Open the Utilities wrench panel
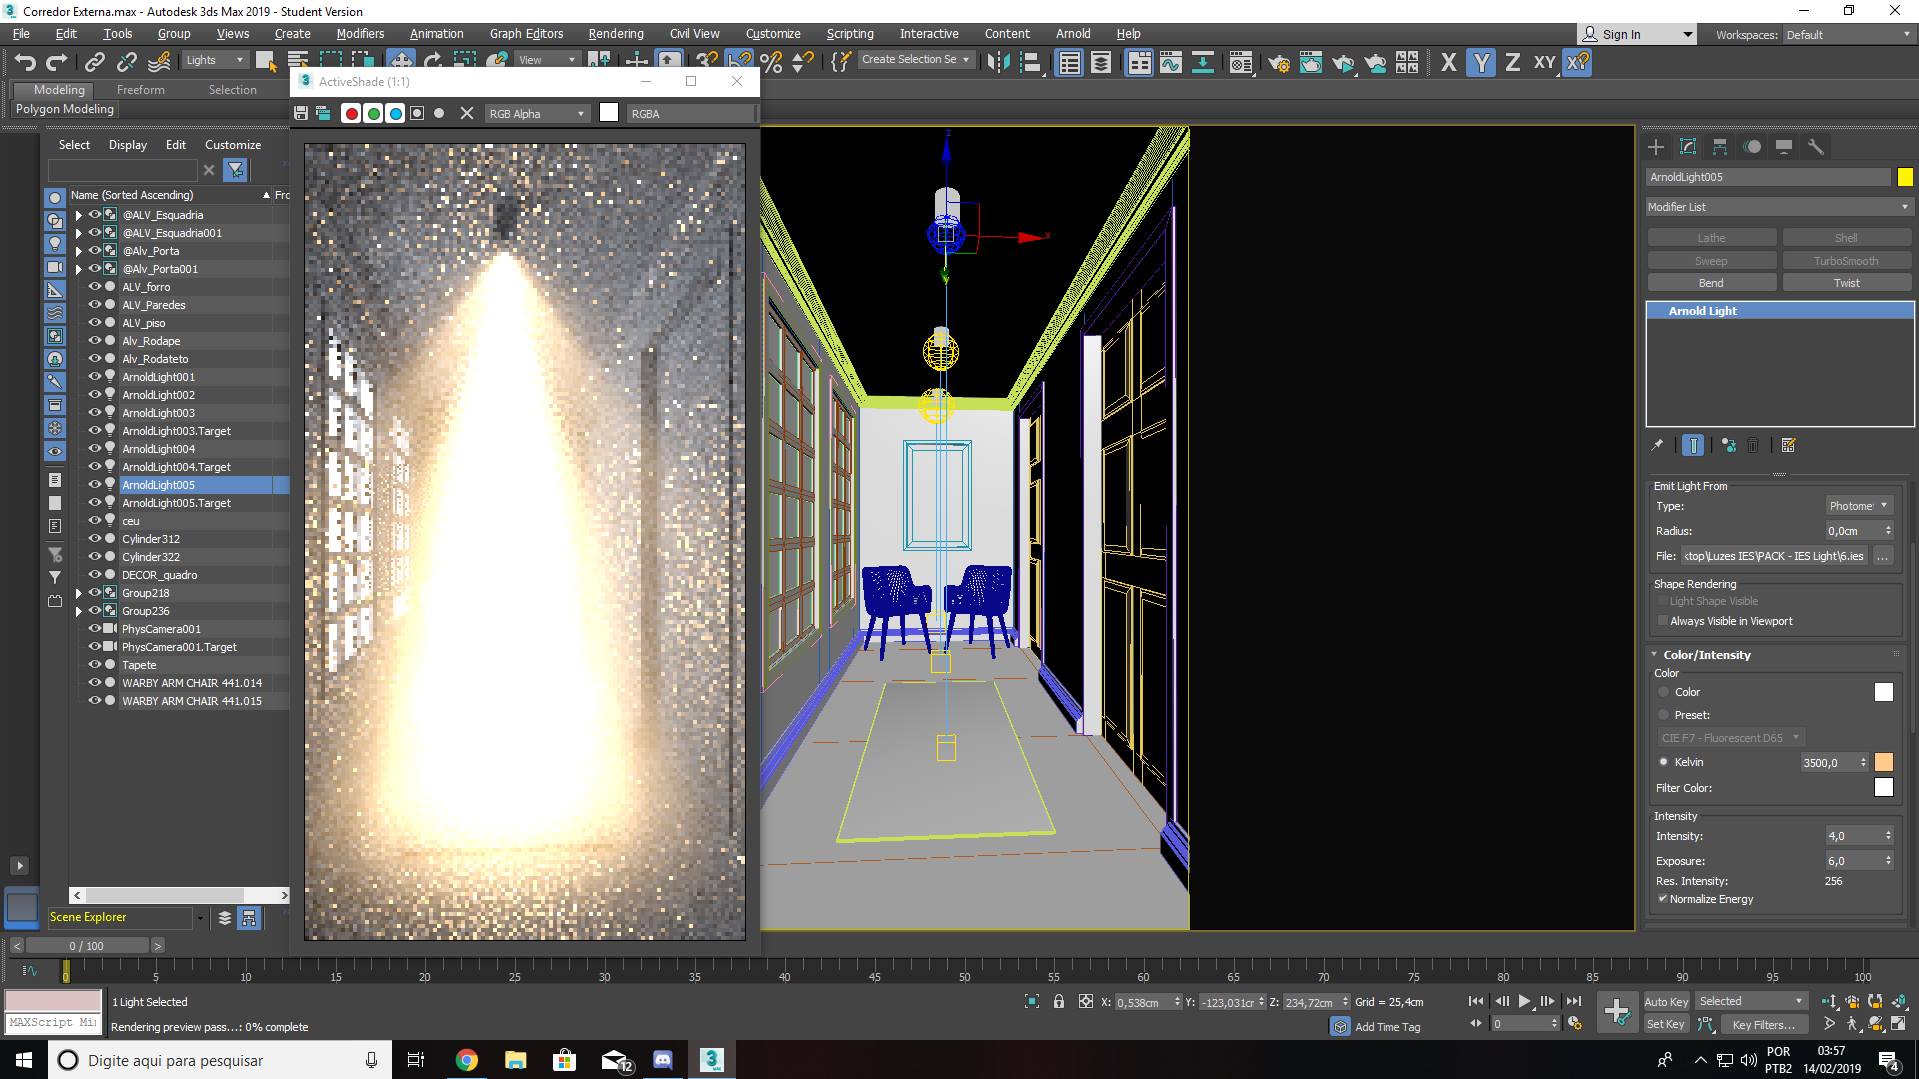This screenshot has width=1919, height=1079. 1816,147
